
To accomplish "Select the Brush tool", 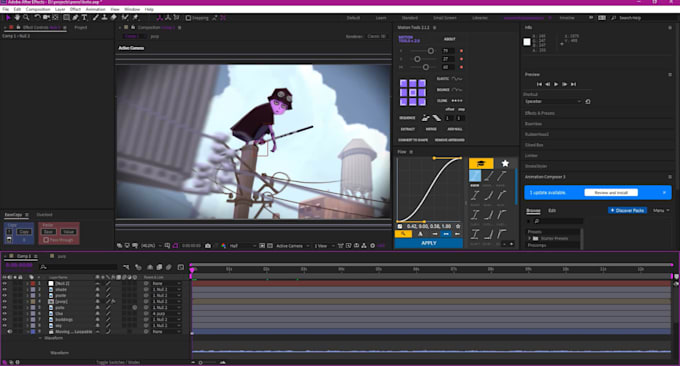I will pyautogui.click(x=95, y=17).
